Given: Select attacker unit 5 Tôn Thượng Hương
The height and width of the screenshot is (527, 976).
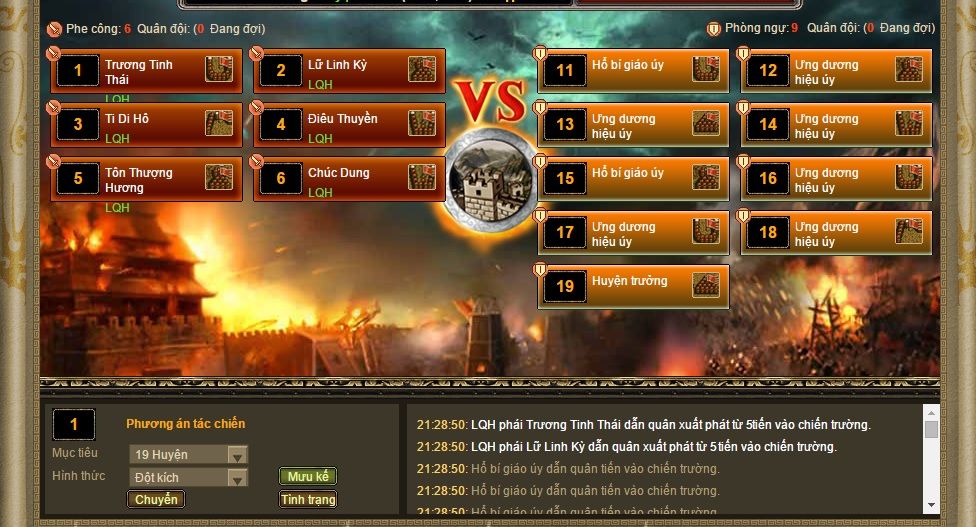Looking at the screenshot, I should click(x=147, y=179).
